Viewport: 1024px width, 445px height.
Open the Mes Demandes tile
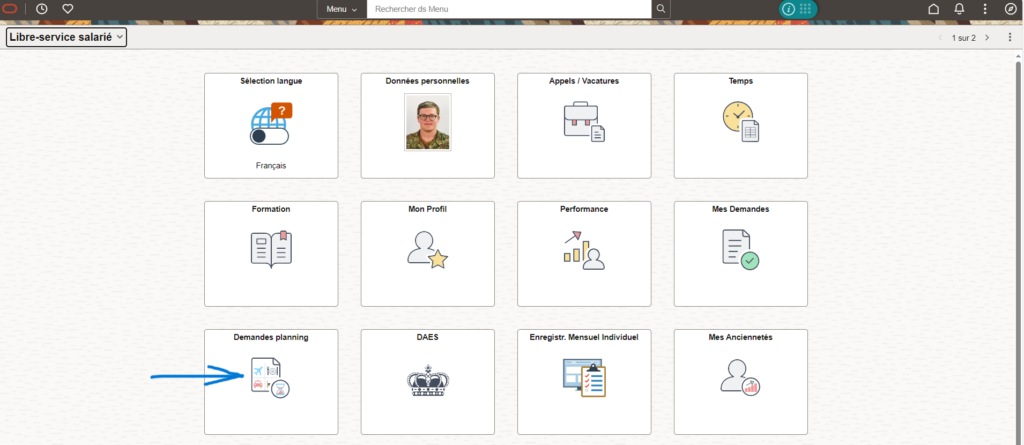740,252
